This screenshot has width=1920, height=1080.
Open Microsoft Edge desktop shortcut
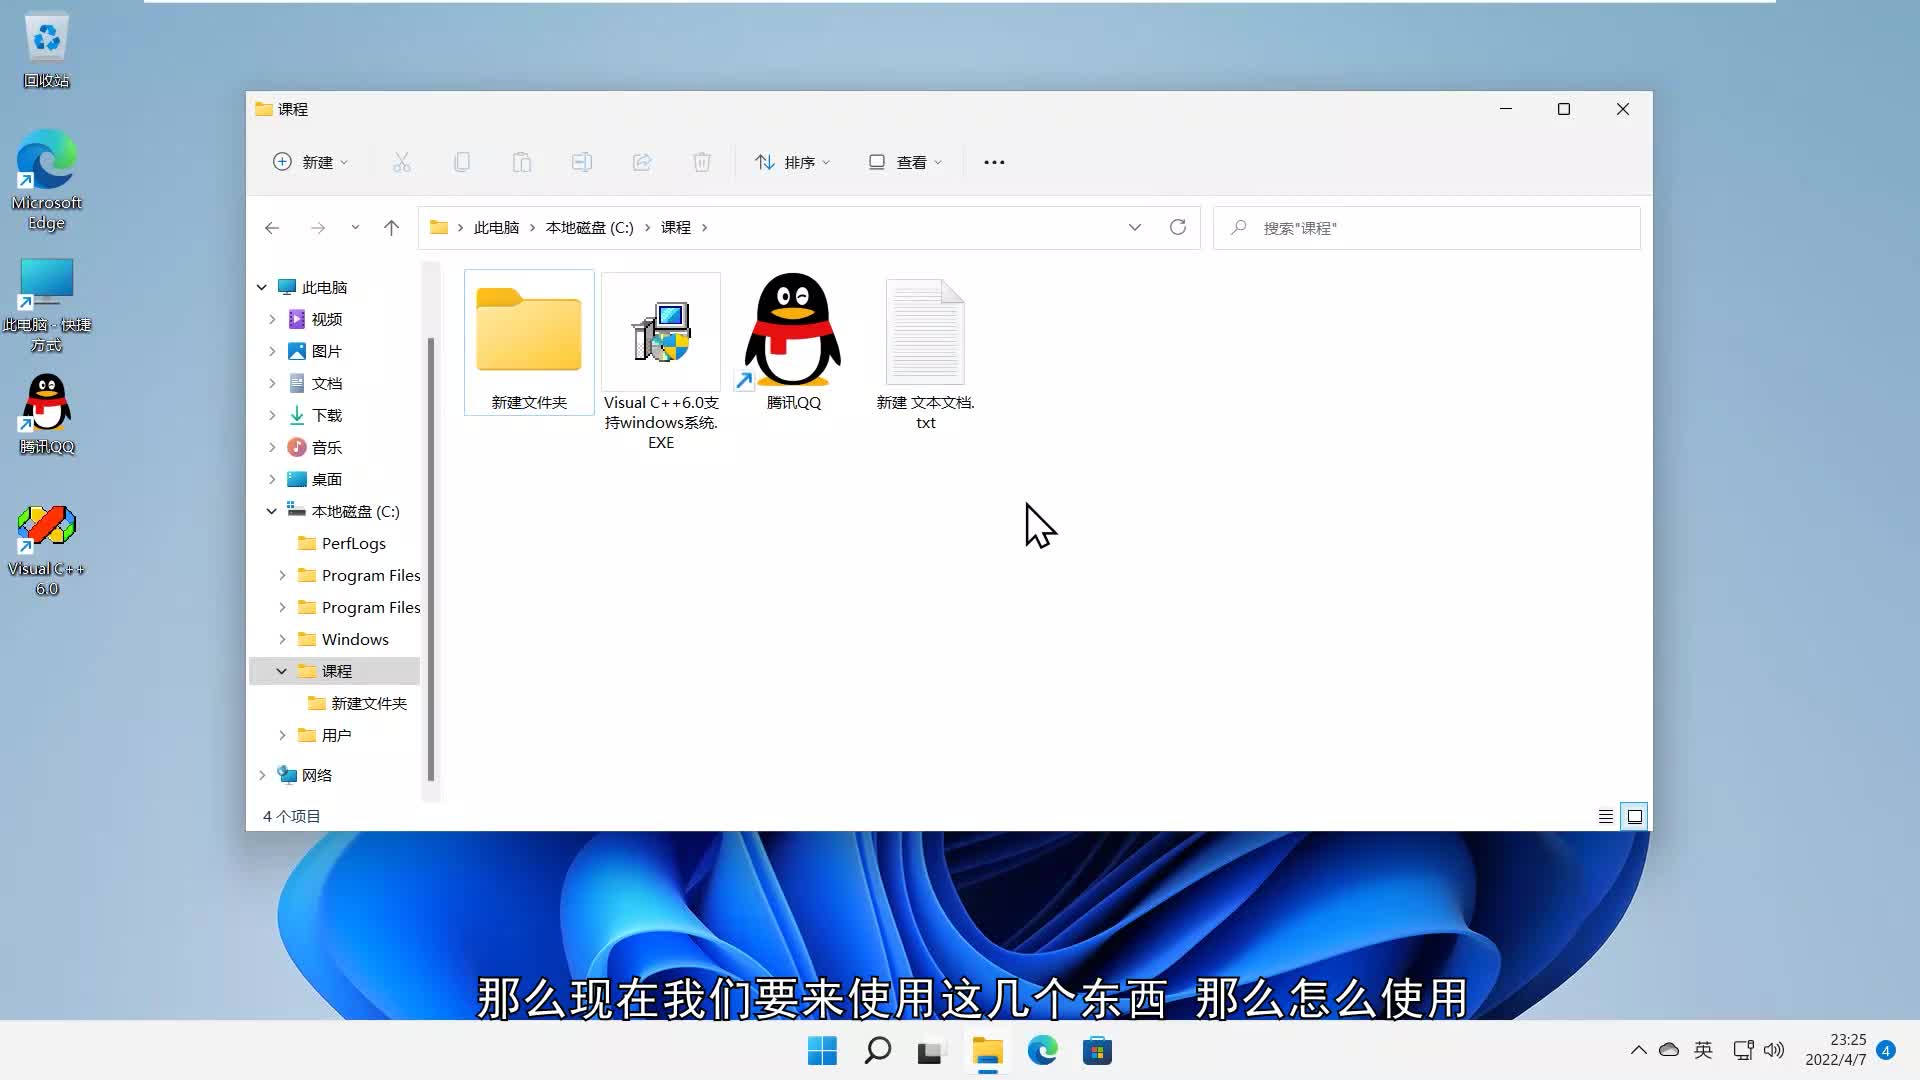tap(47, 180)
